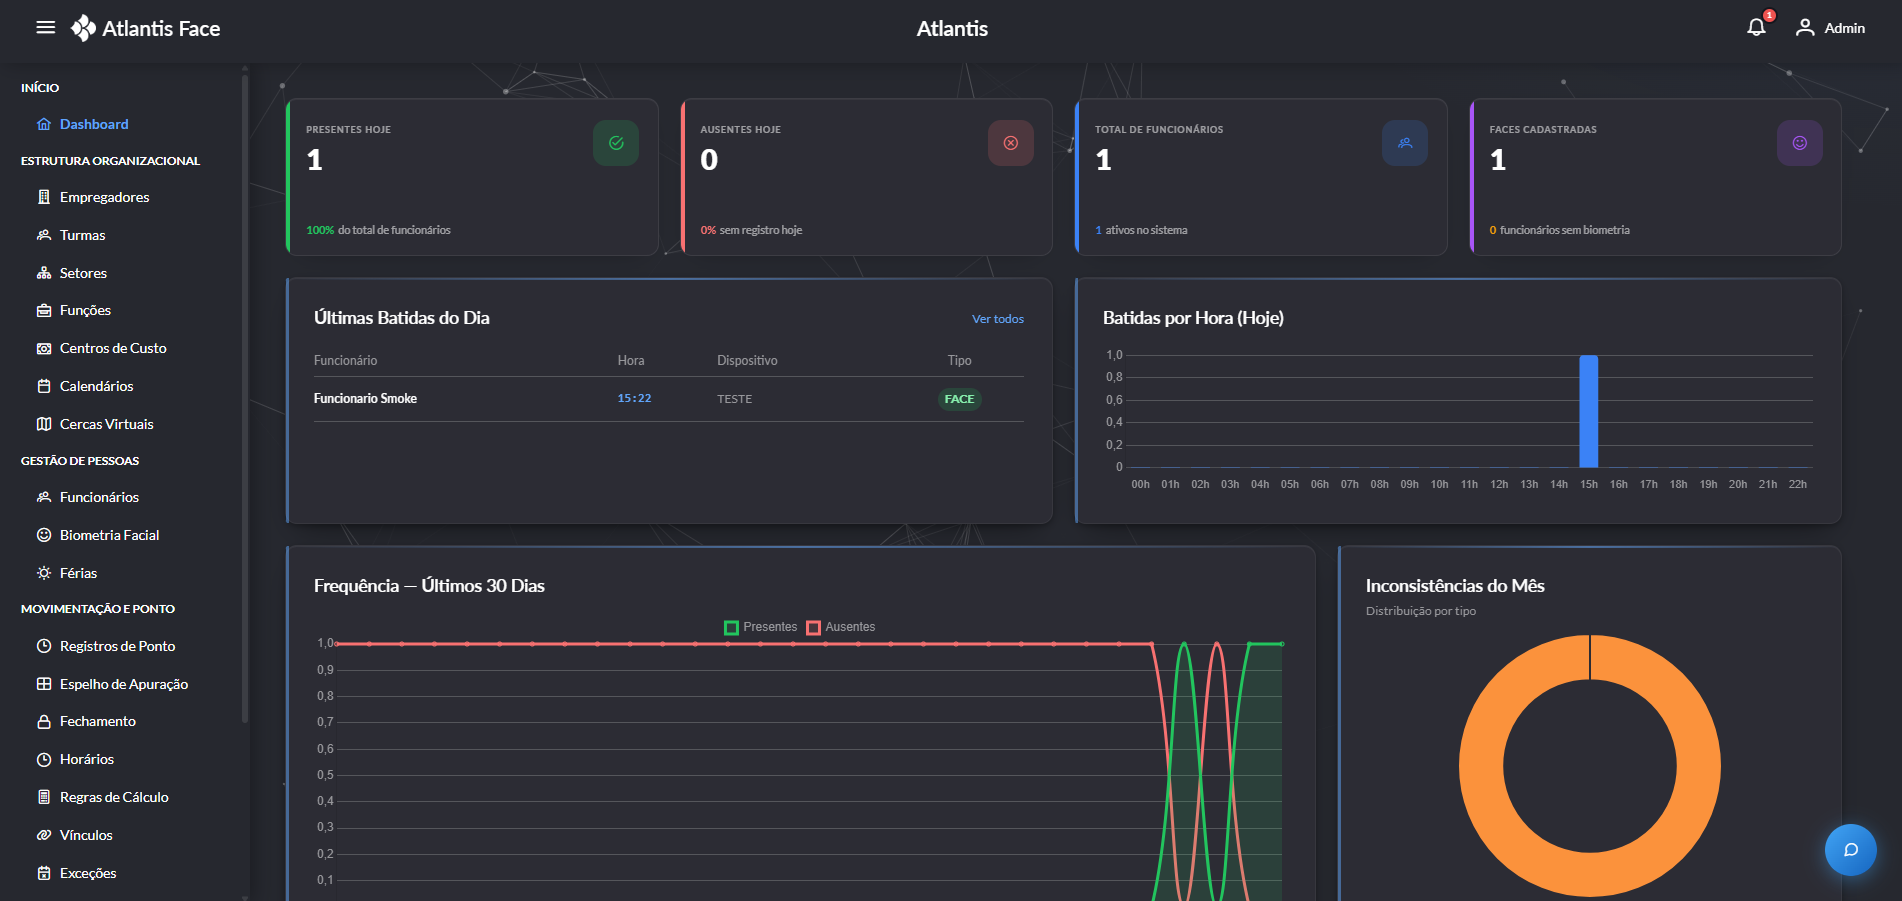Click the FACE type badge

959,399
